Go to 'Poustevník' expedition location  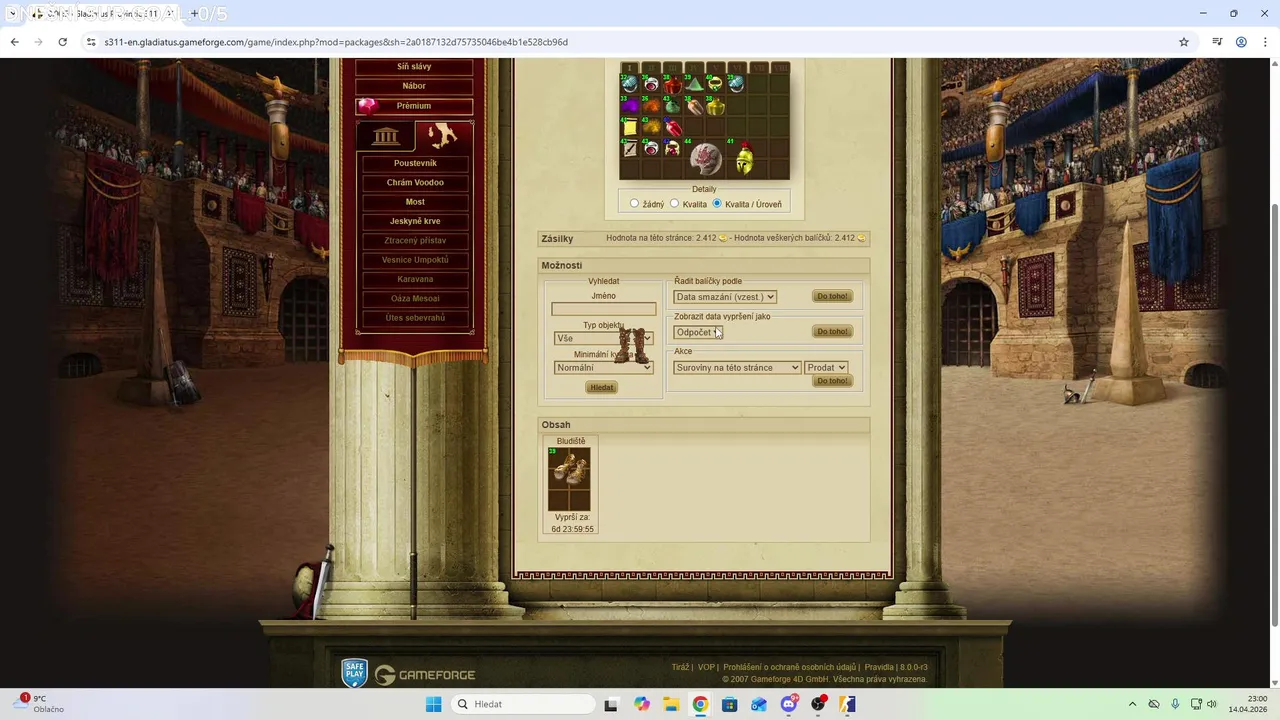point(415,163)
